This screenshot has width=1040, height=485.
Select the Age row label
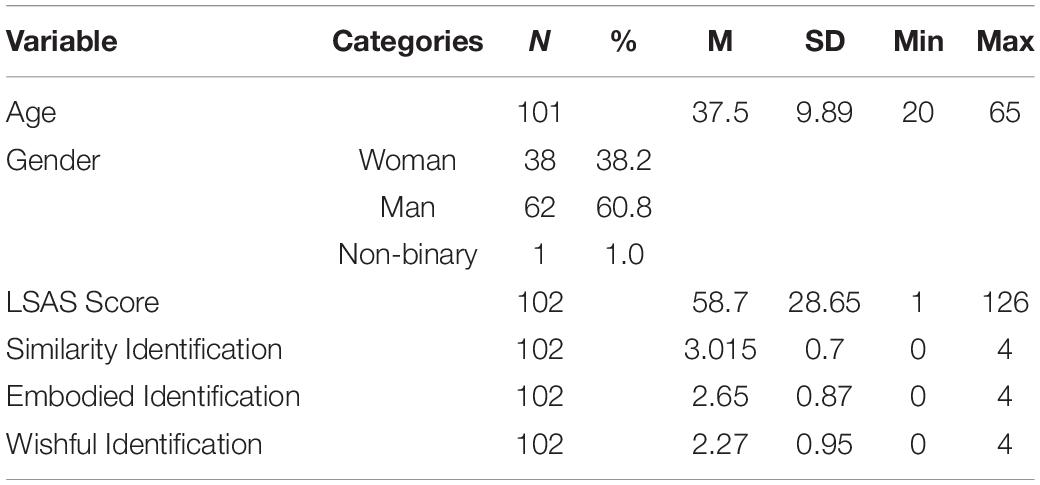[31, 113]
